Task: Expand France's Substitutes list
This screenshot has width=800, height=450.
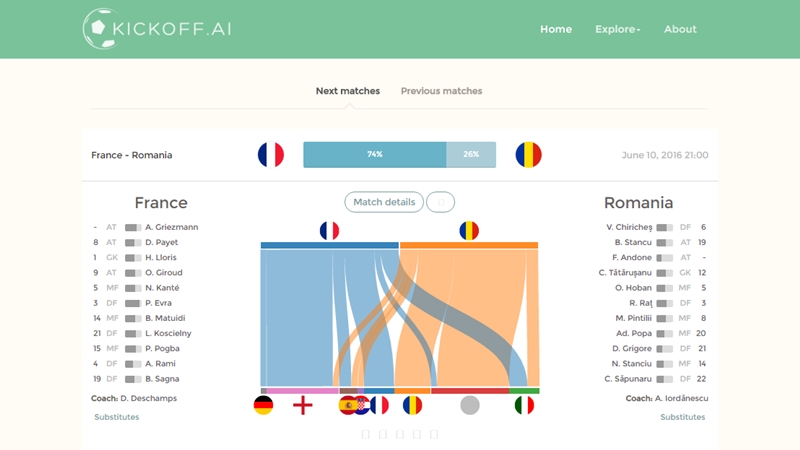Action: point(117,417)
